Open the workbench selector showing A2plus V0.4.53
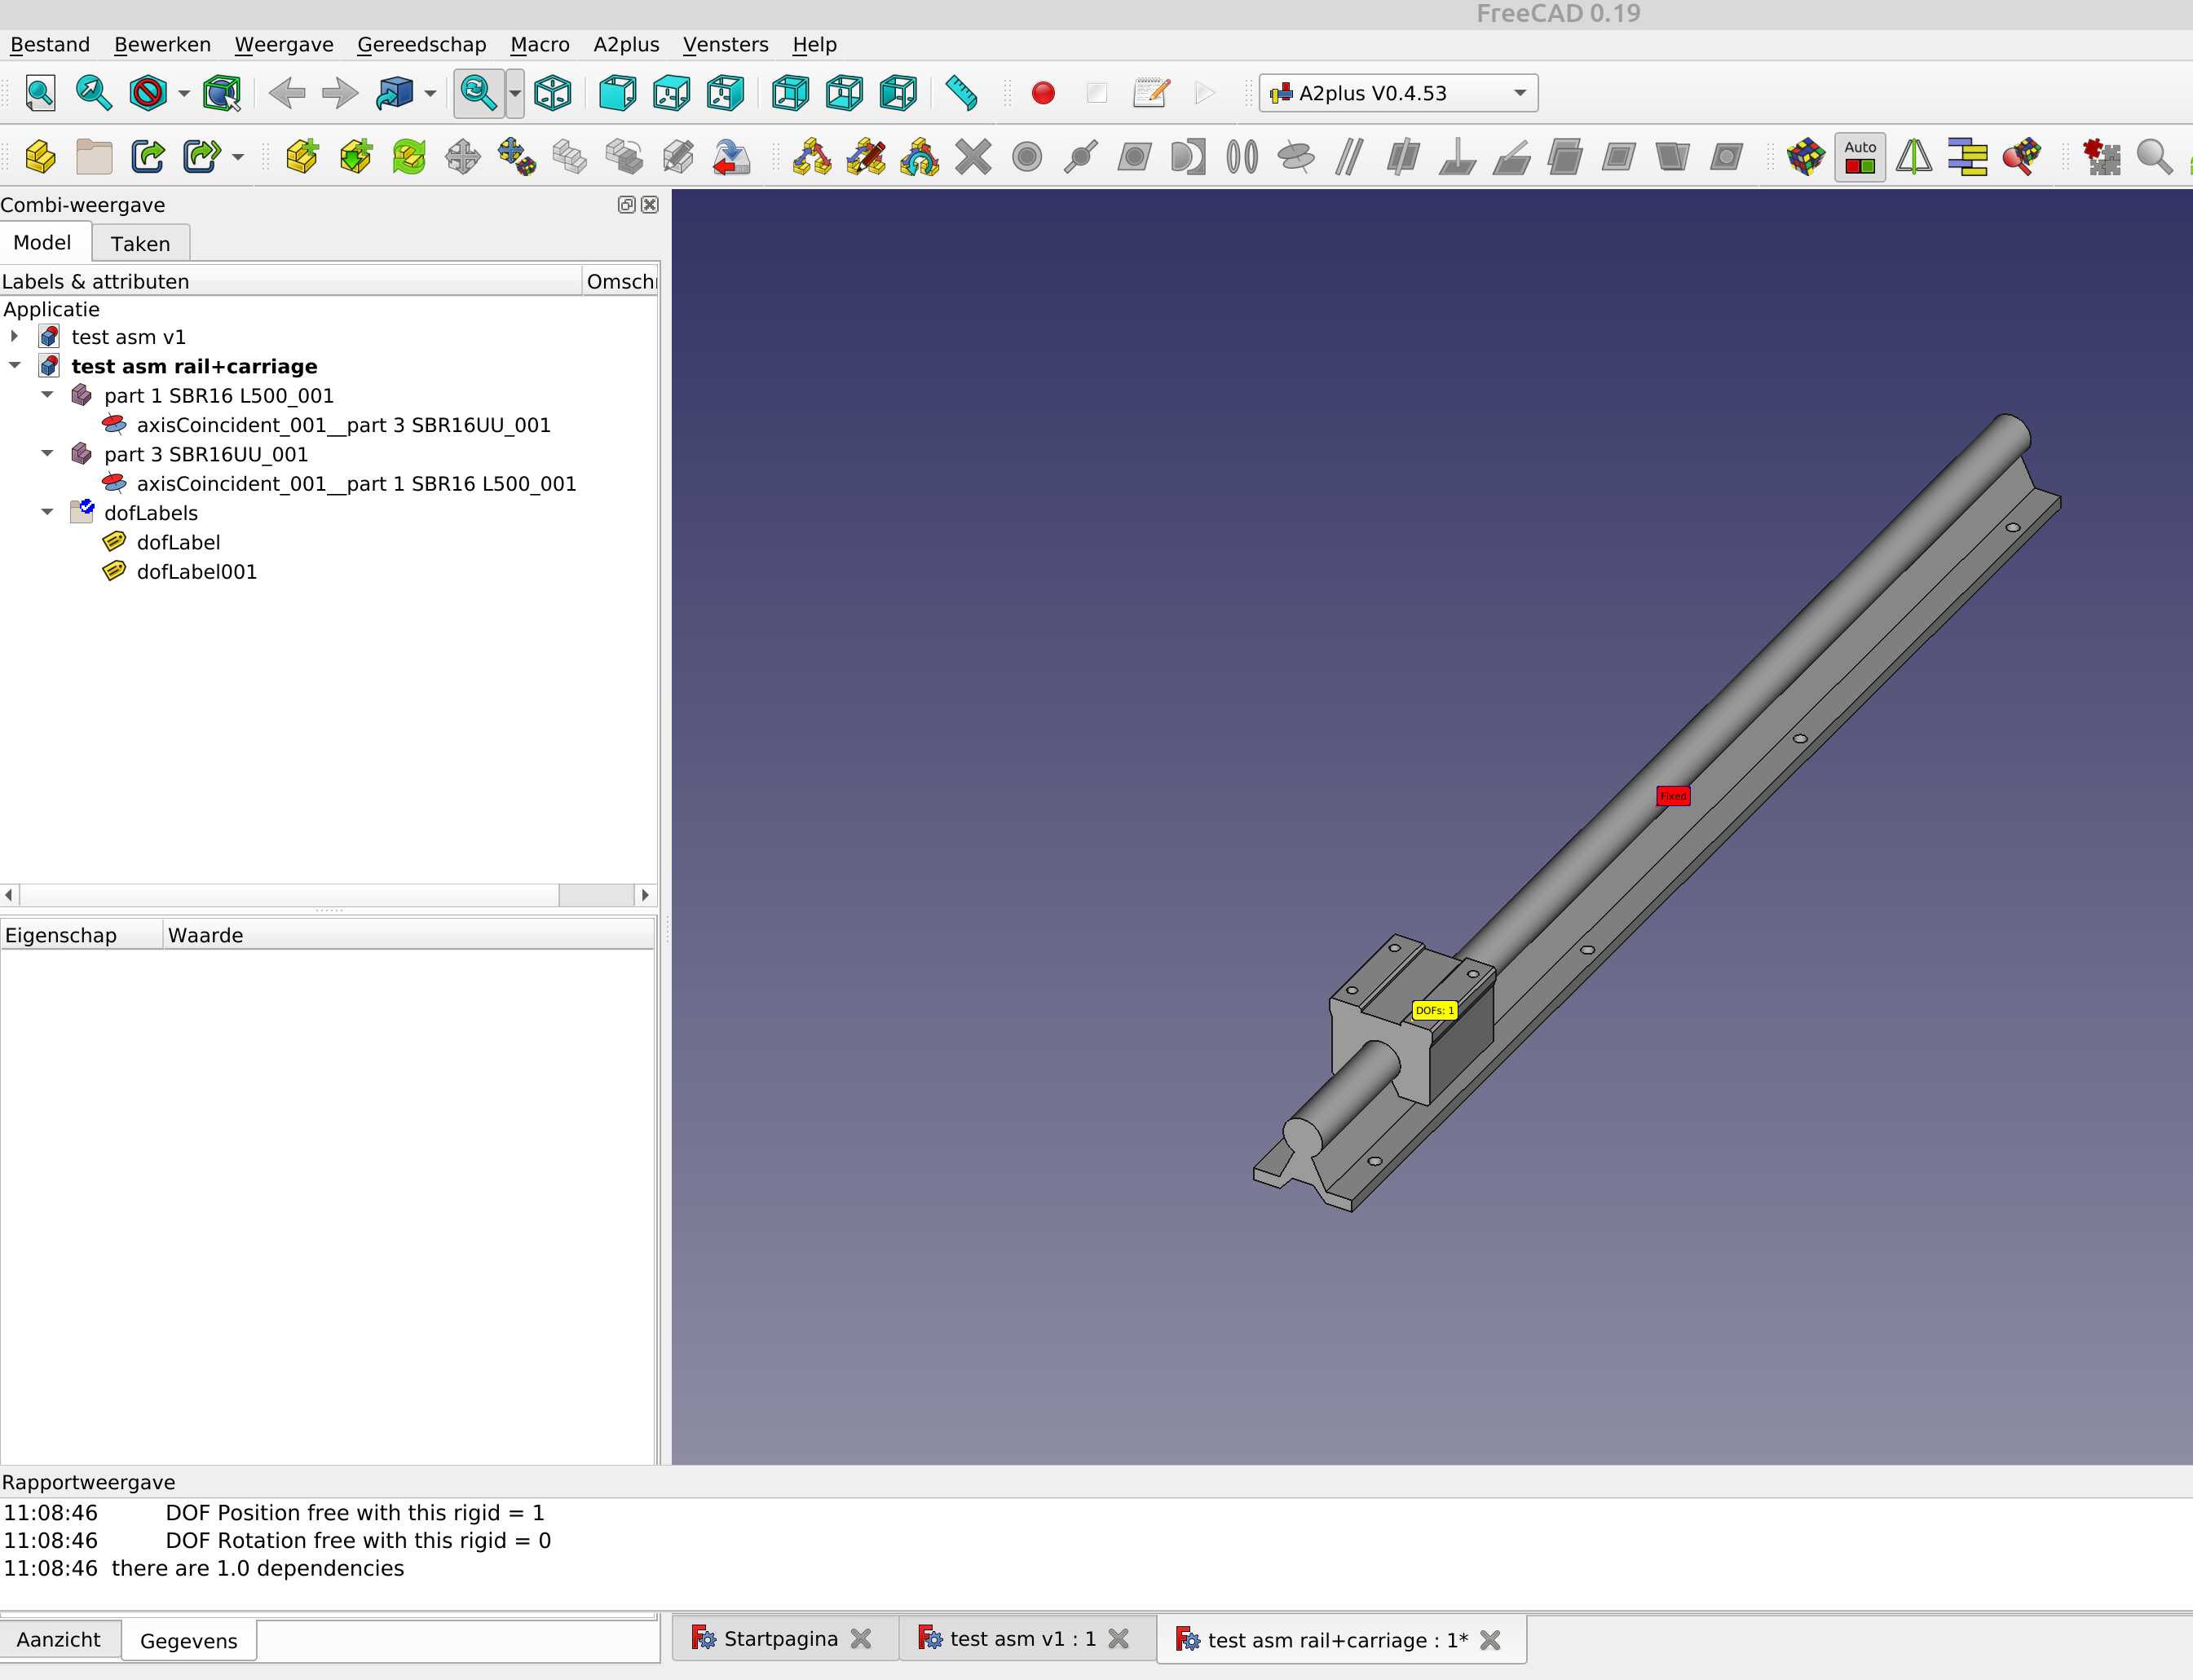The height and width of the screenshot is (1680, 2193). pyautogui.click(x=1398, y=92)
